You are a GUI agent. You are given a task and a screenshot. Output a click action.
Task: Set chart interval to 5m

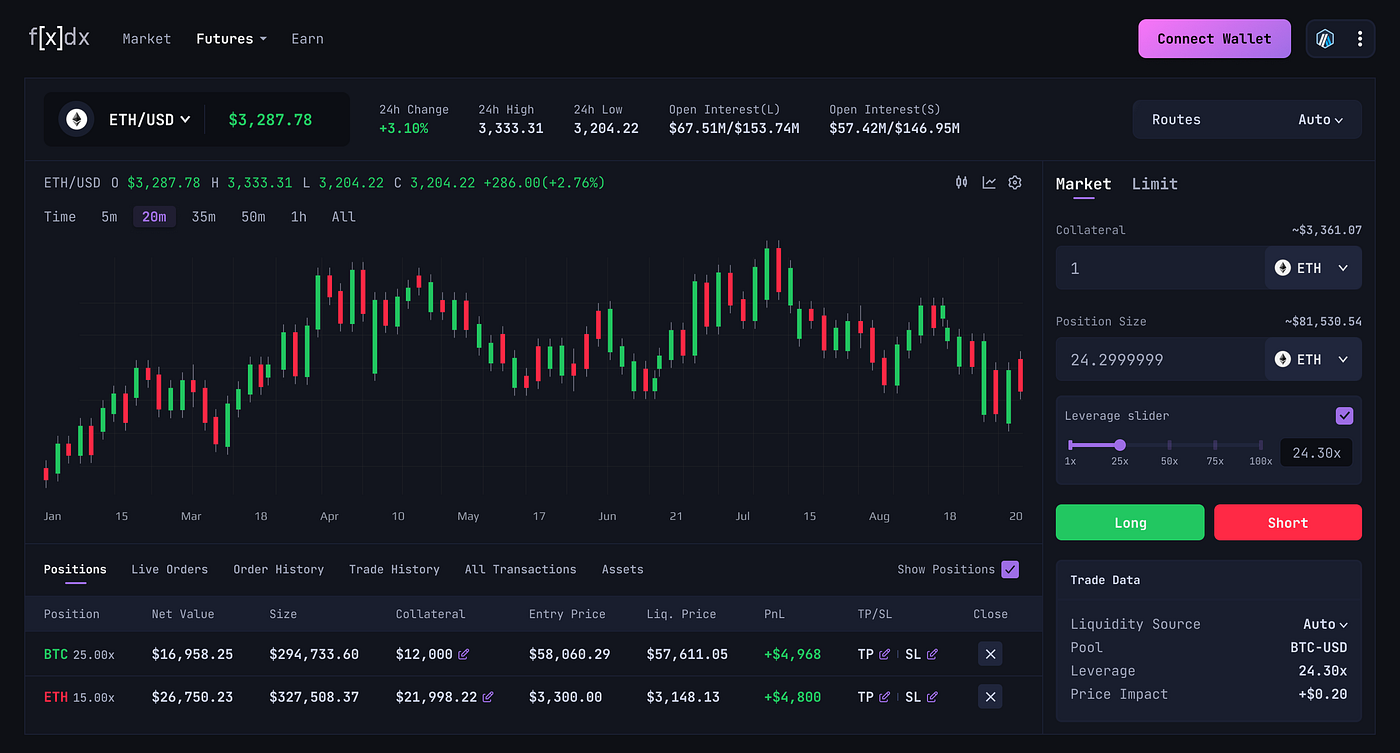109,217
